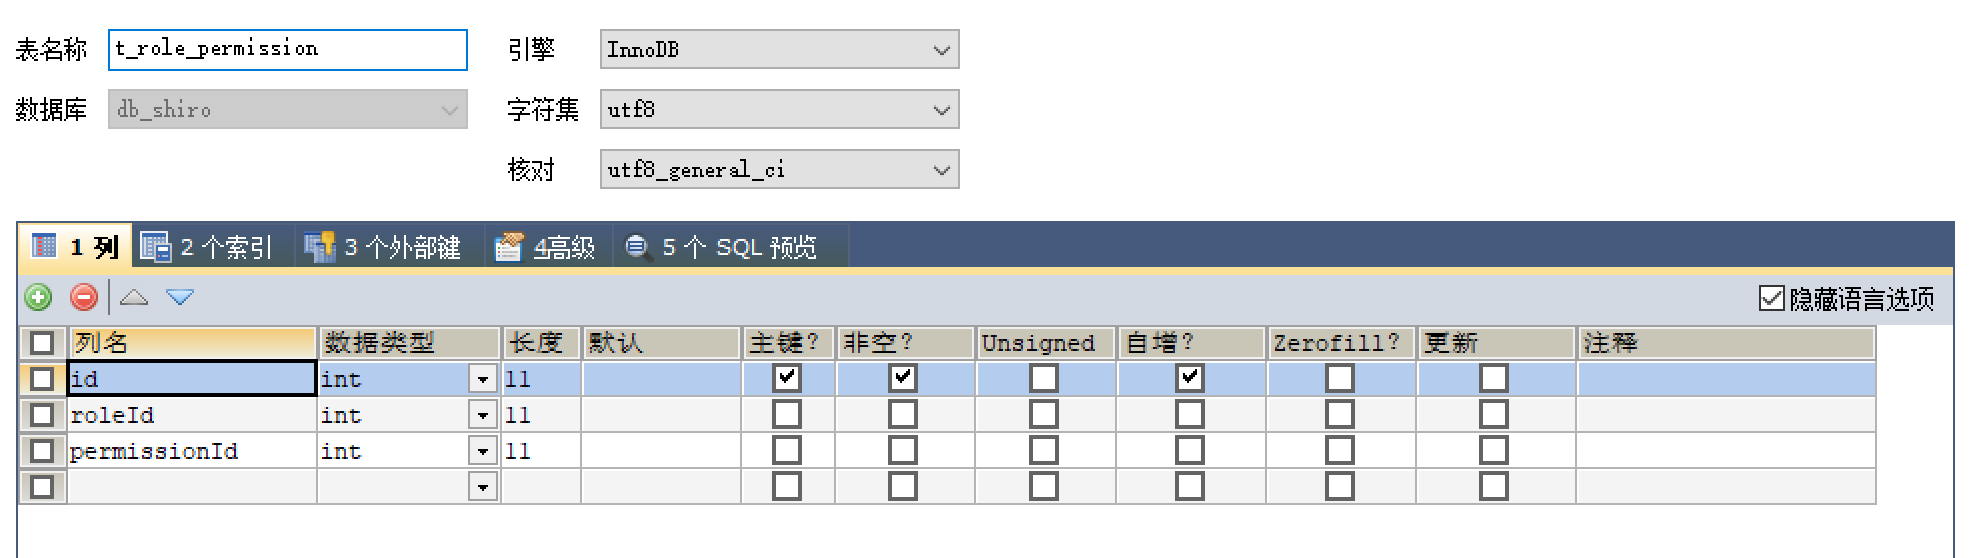Open the 核对 utf8_general_ci dropdown
The image size is (1970, 558).
(780, 169)
